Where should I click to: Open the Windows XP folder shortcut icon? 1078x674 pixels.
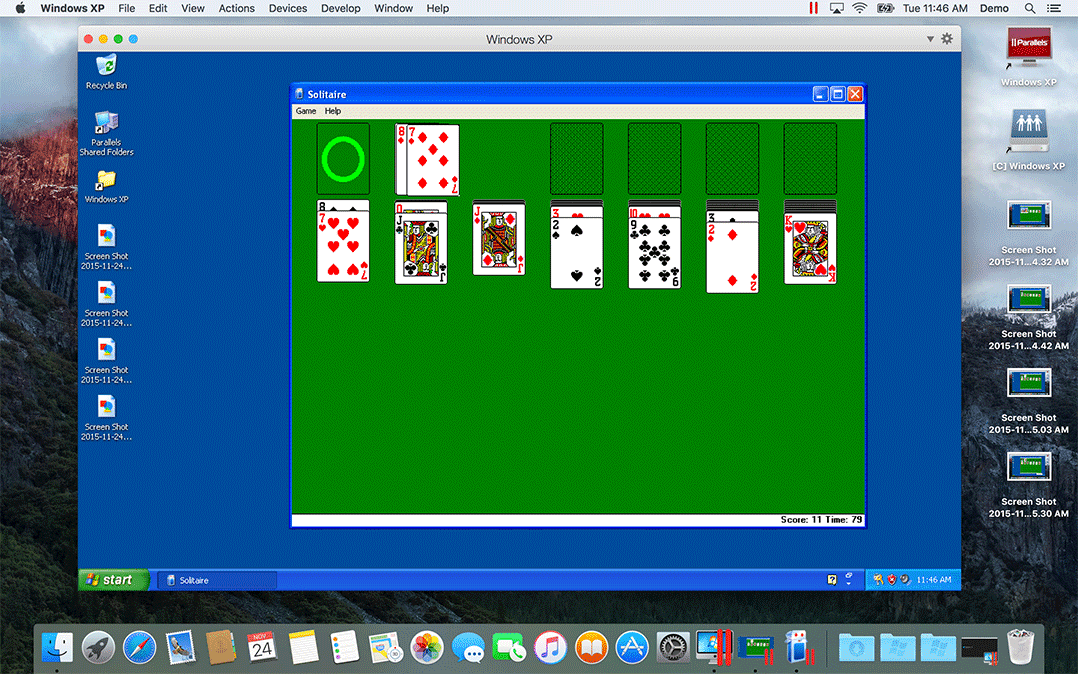click(x=106, y=186)
